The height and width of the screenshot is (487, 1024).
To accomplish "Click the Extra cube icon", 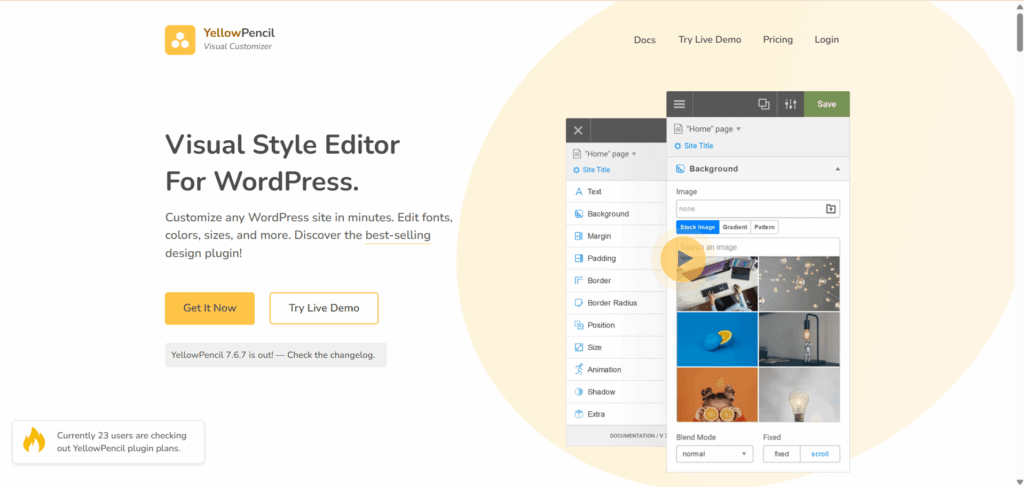I will [x=578, y=414].
